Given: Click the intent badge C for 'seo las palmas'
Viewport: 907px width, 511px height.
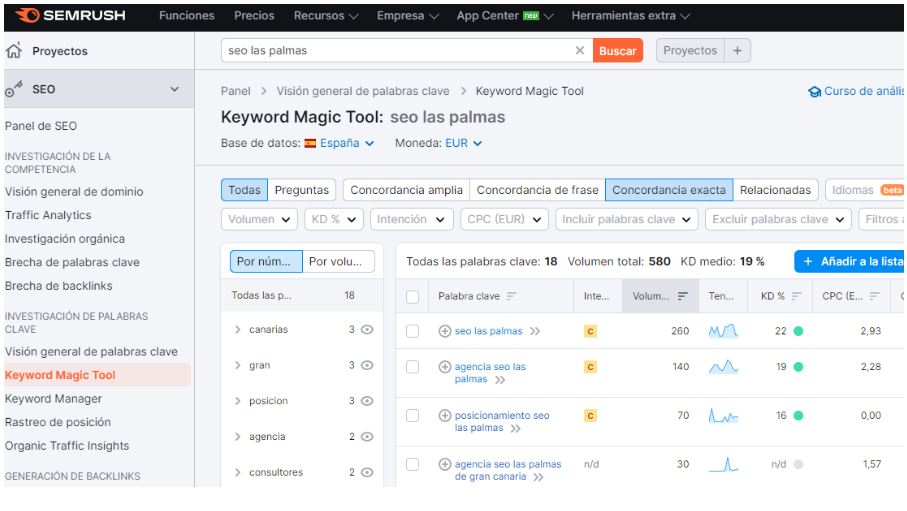Looking at the screenshot, I should [590, 331].
